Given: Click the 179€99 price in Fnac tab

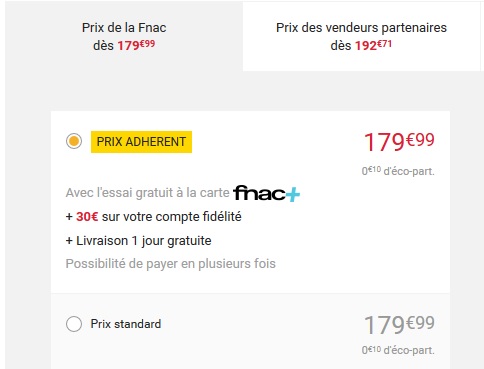Looking at the screenshot, I should coord(136,45).
